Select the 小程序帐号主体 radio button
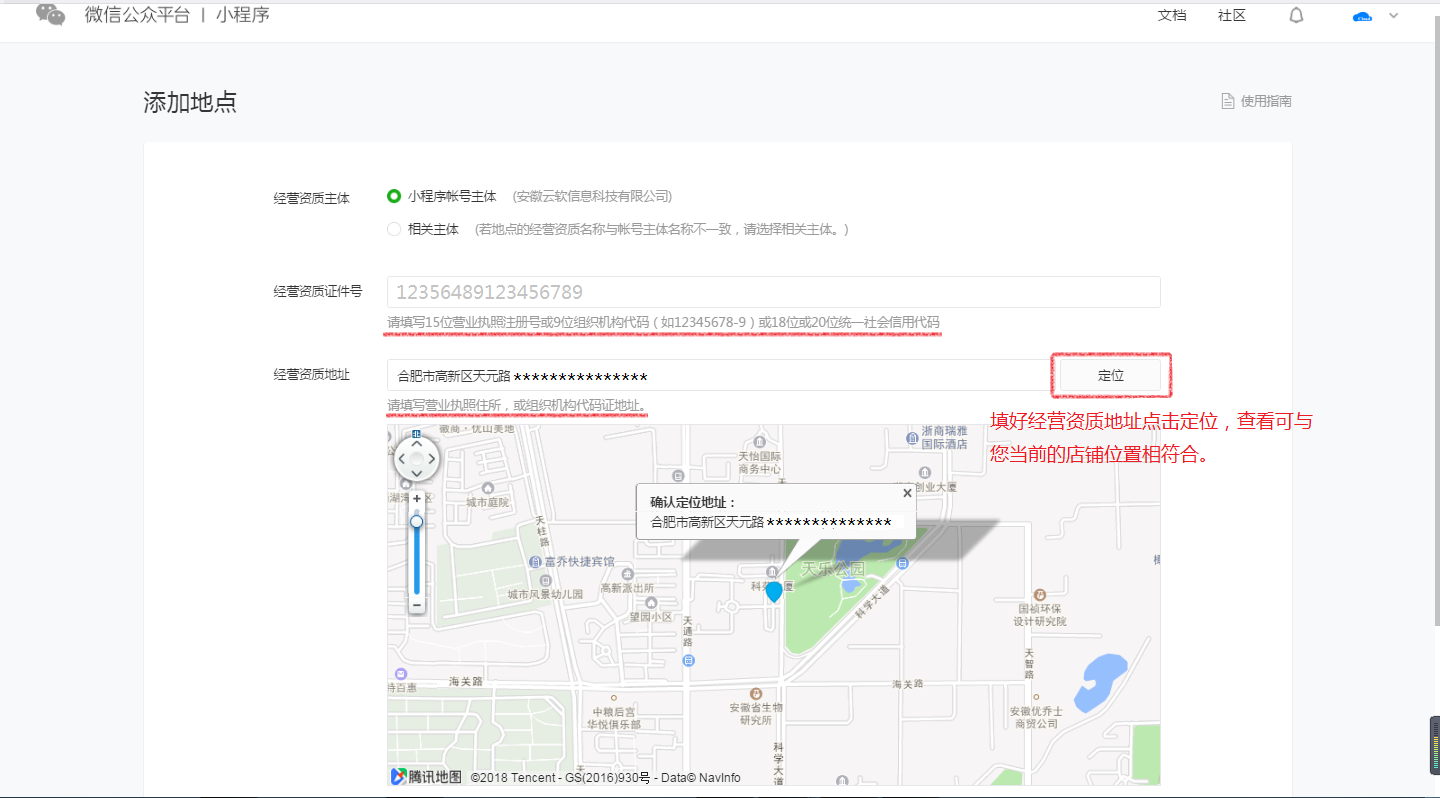1440x798 pixels. tap(393, 197)
